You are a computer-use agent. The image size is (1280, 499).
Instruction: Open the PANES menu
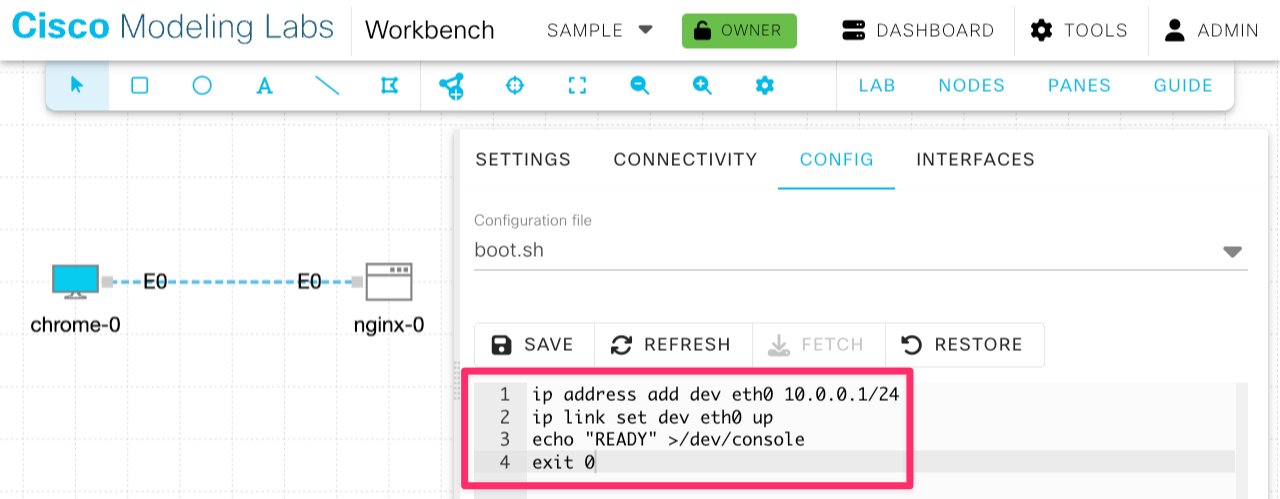tap(1080, 86)
